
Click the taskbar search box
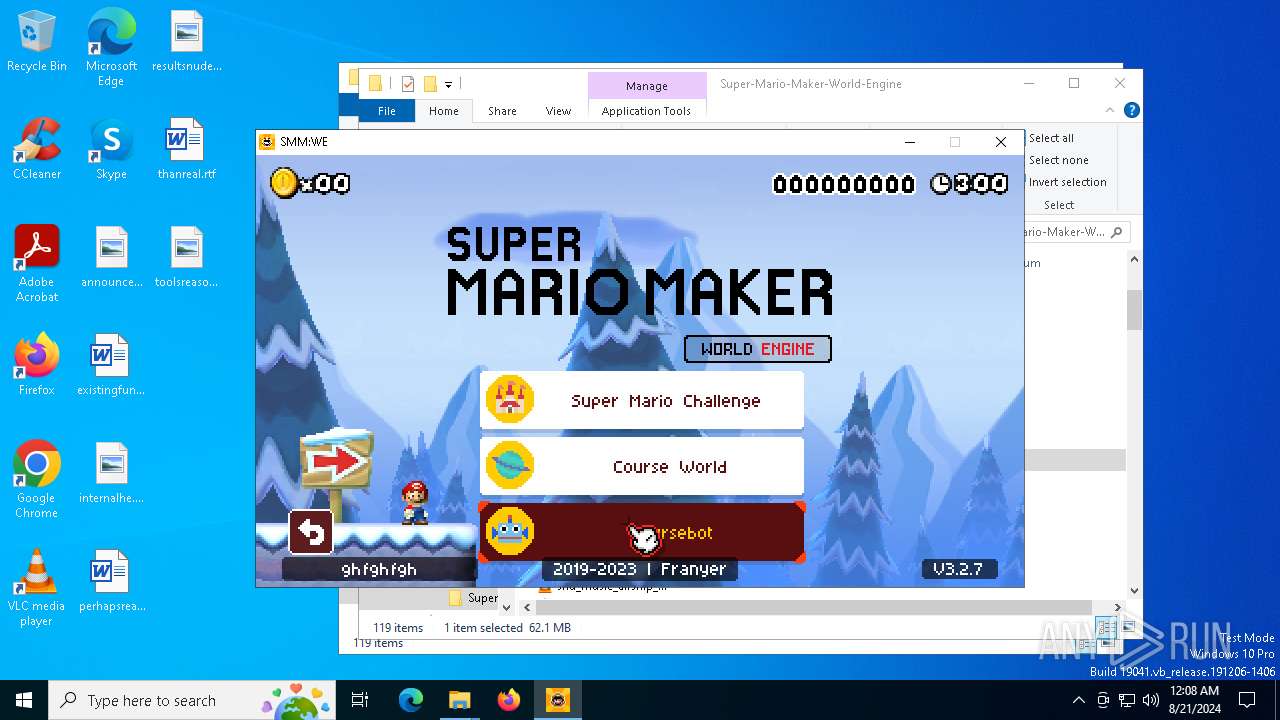click(194, 700)
